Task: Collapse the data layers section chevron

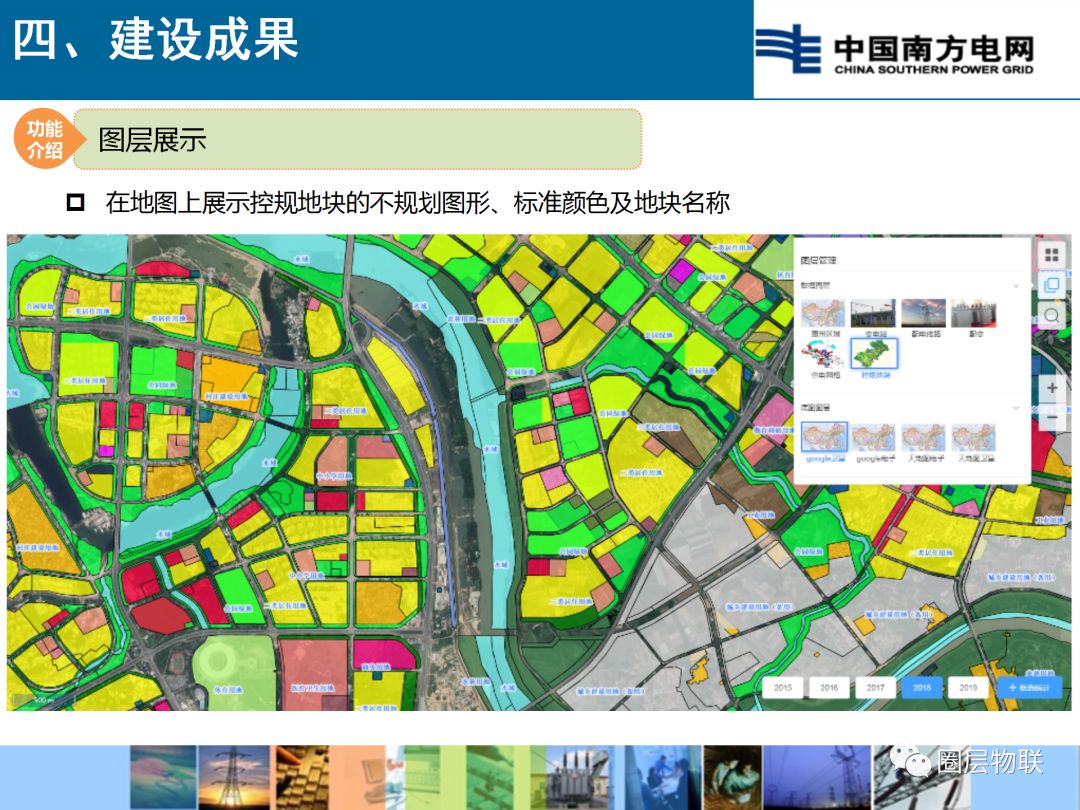Action: (1015, 285)
